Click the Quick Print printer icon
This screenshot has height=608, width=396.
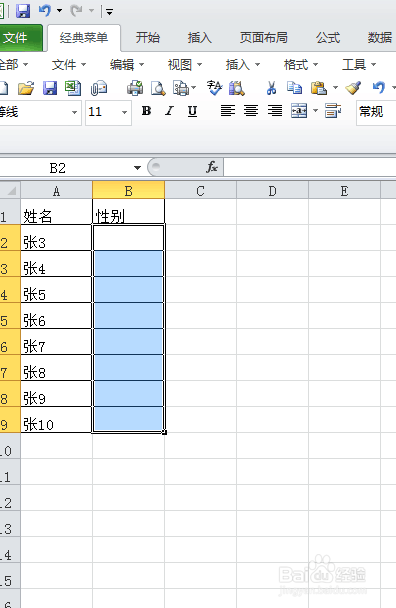(x=135, y=88)
